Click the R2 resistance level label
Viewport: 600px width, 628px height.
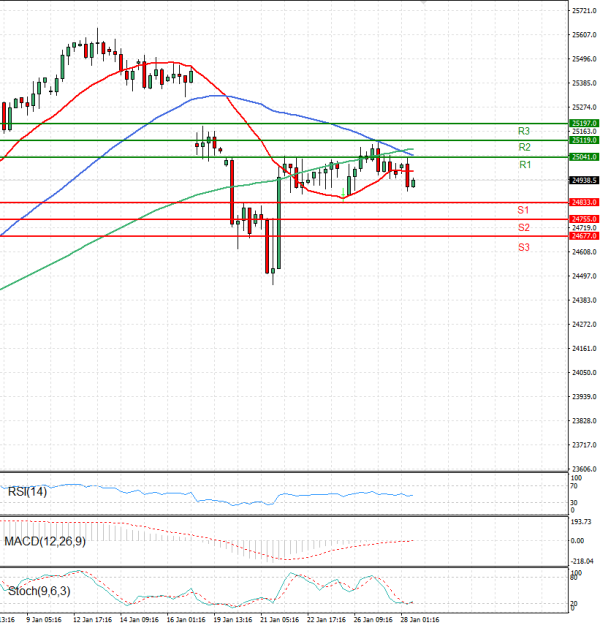(524, 147)
